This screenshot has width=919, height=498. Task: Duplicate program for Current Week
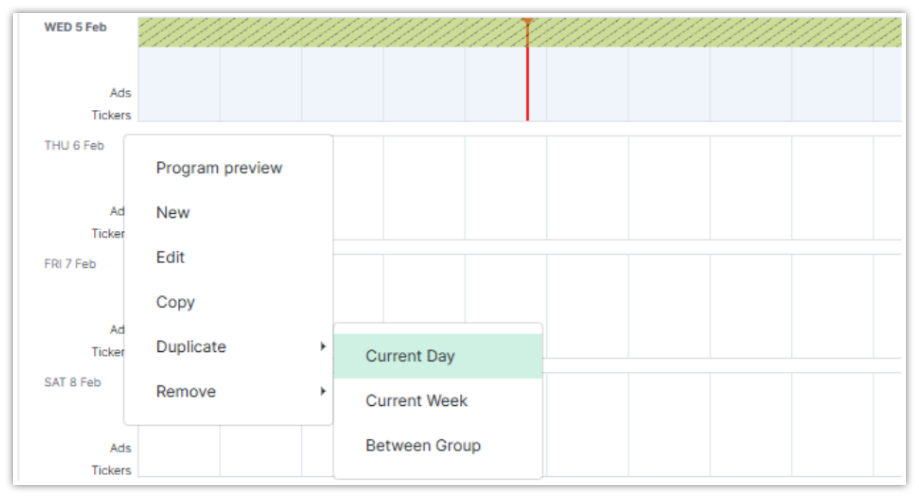[x=416, y=401]
